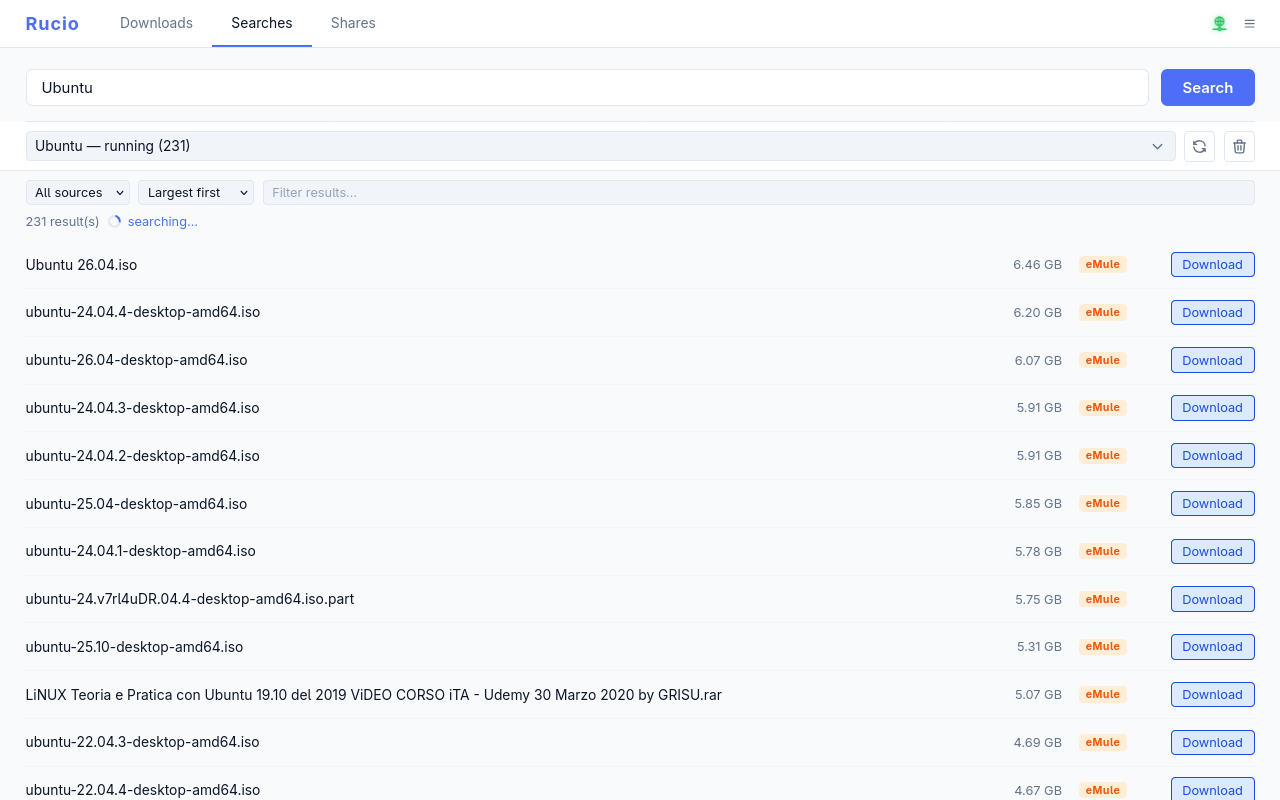Click the 'ubuntu-25.10-desktop-amd64.iso' file name
The height and width of the screenshot is (800, 1280).
(134, 647)
